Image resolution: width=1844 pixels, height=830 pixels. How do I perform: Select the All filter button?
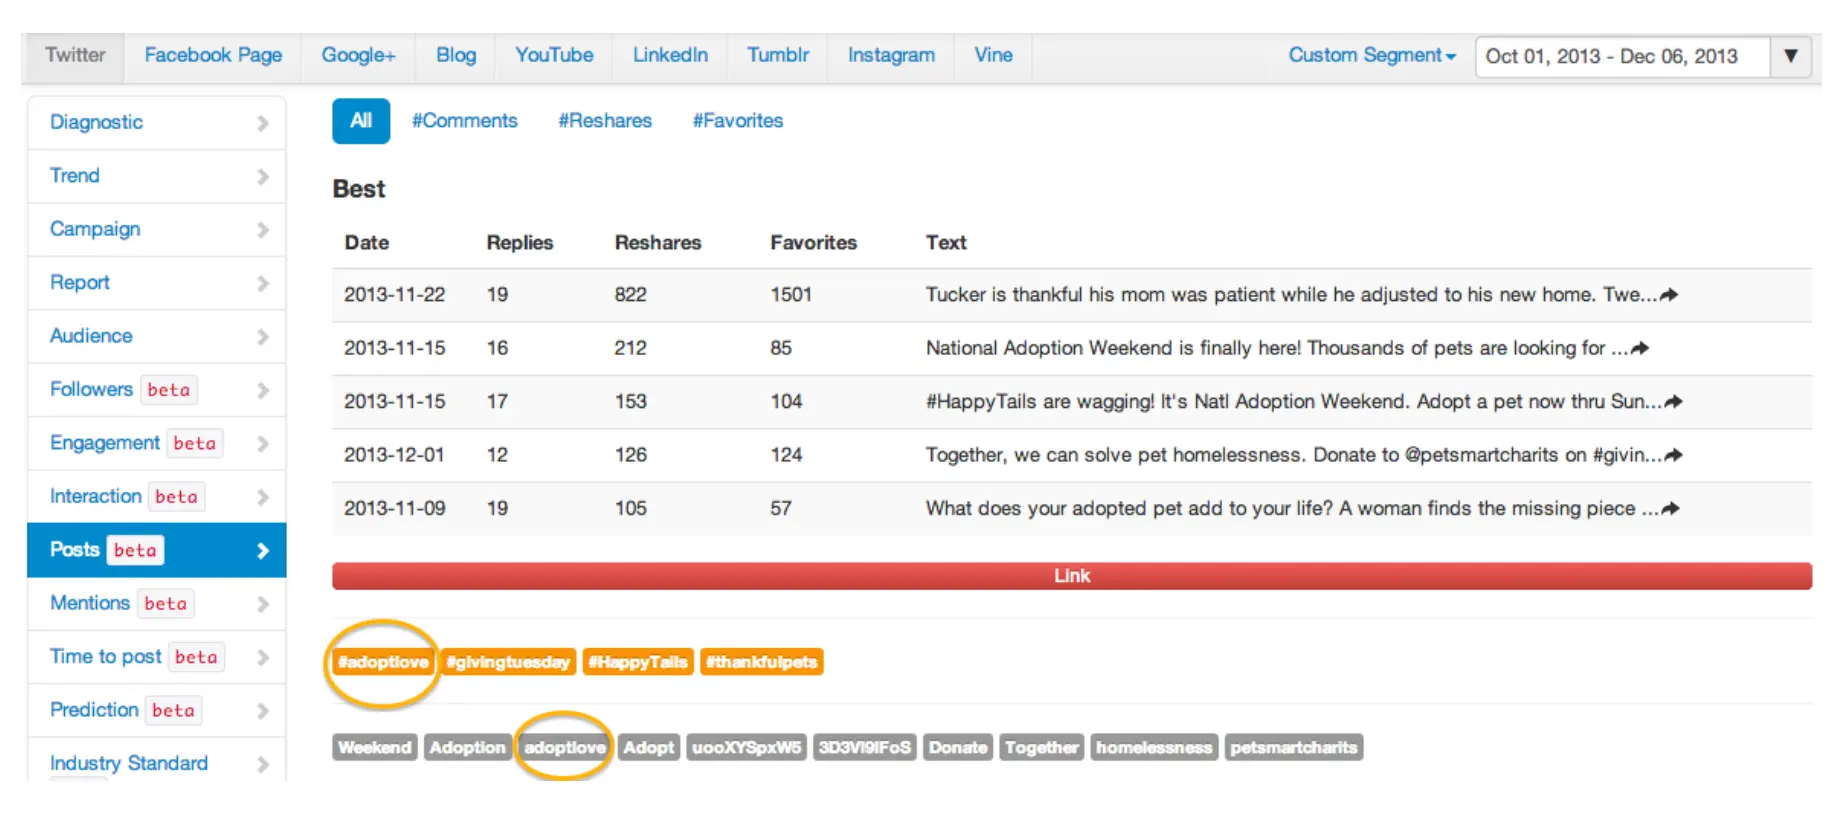(361, 121)
